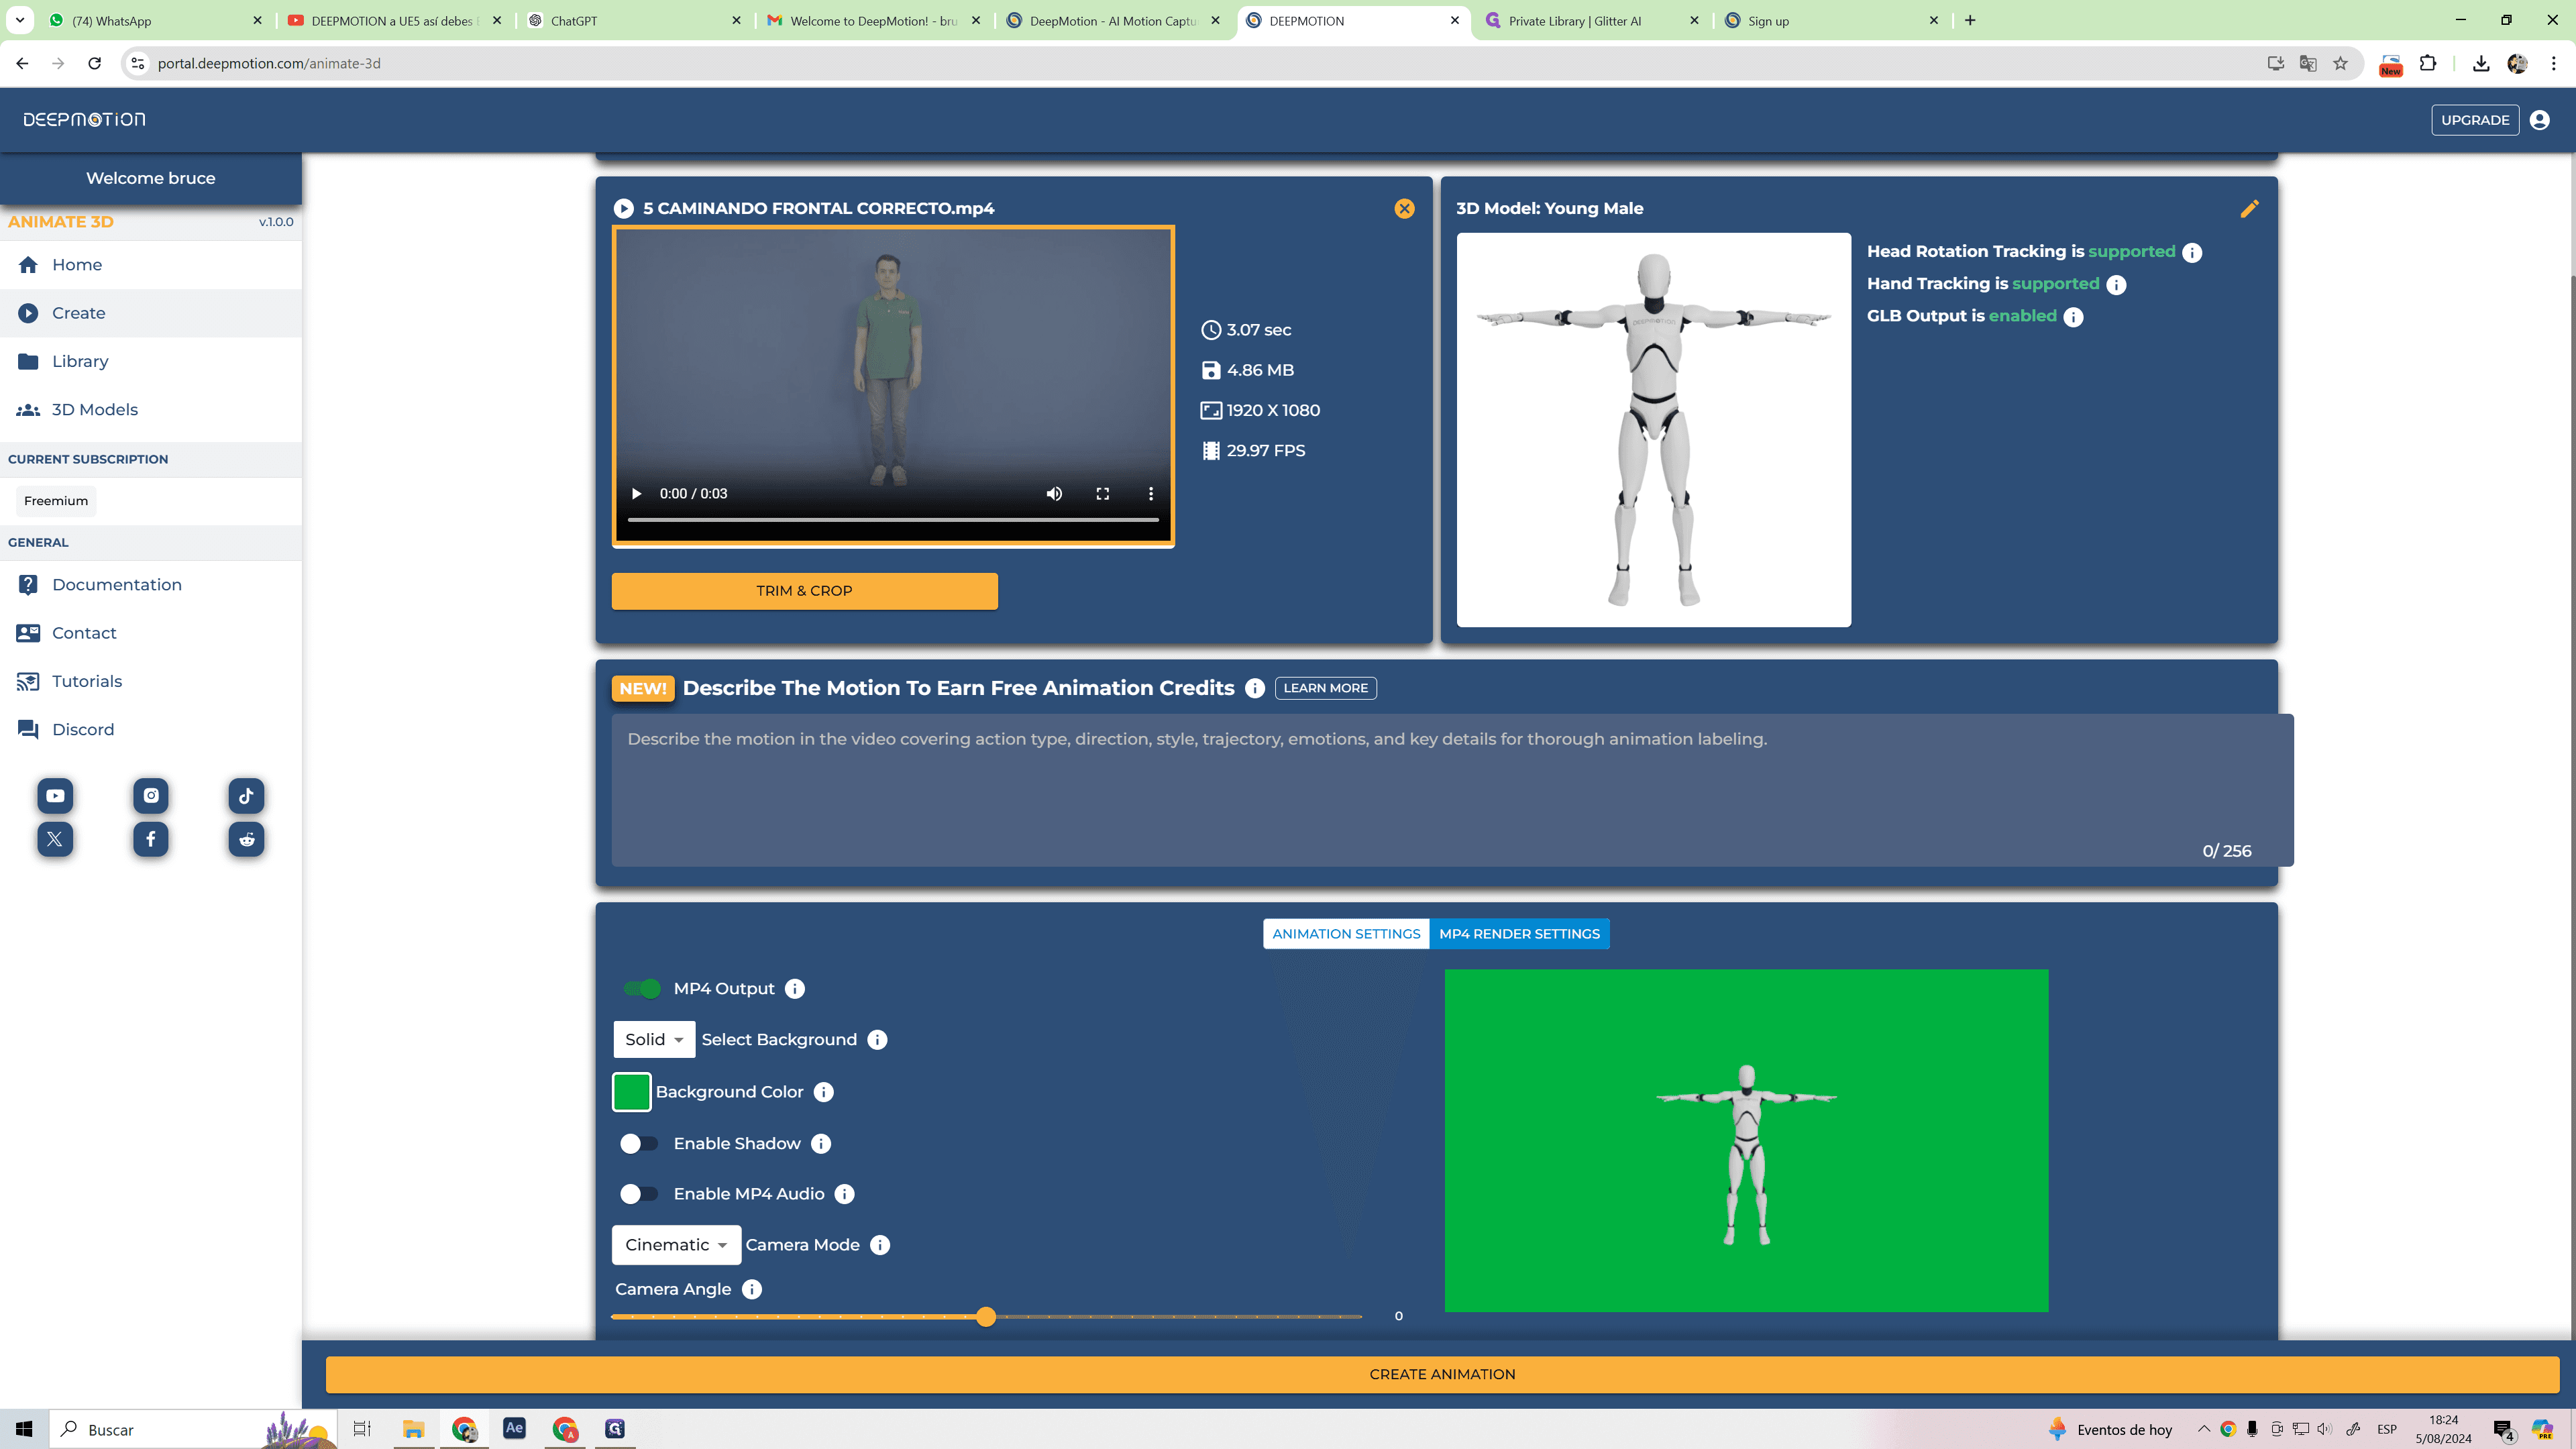Screen dimensions: 2576x1449
Task: Open the user account profile icon
Action: pos(2540,120)
